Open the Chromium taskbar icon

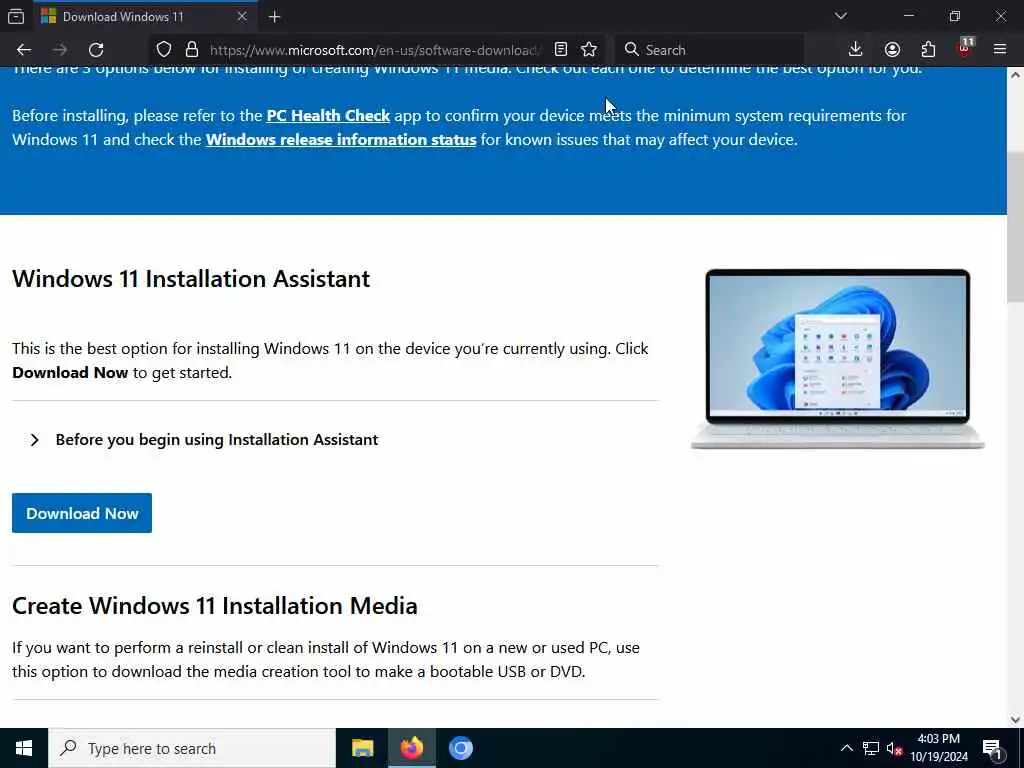coord(460,748)
